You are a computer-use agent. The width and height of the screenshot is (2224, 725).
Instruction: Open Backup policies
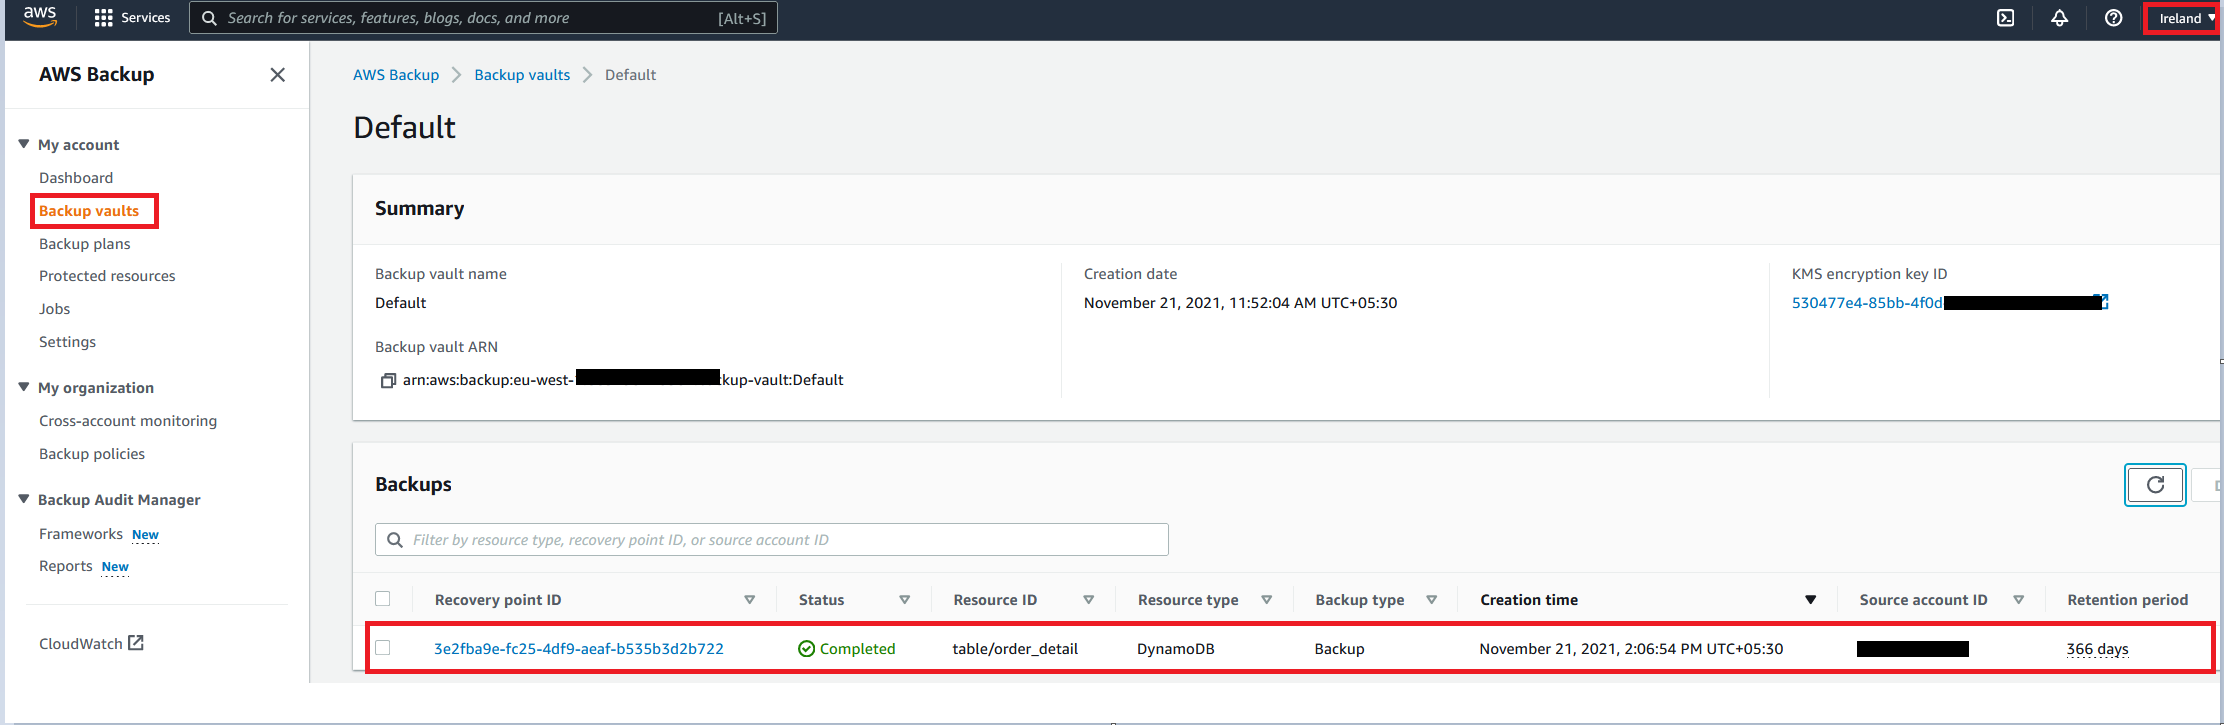tap(92, 454)
